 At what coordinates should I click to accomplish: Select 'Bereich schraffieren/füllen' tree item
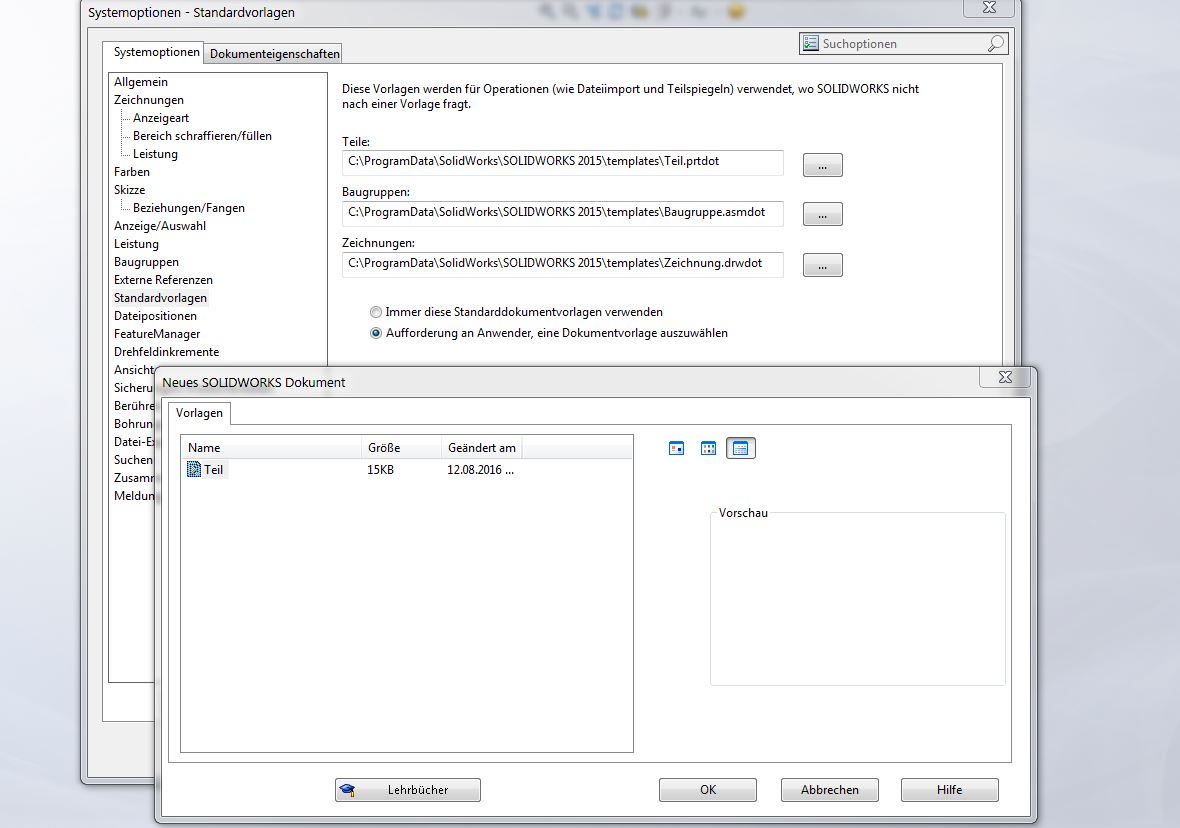click(x=202, y=136)
